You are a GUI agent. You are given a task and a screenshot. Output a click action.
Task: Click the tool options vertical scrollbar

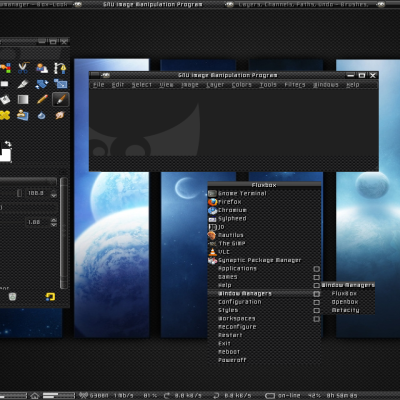click(x=63, y=233)
